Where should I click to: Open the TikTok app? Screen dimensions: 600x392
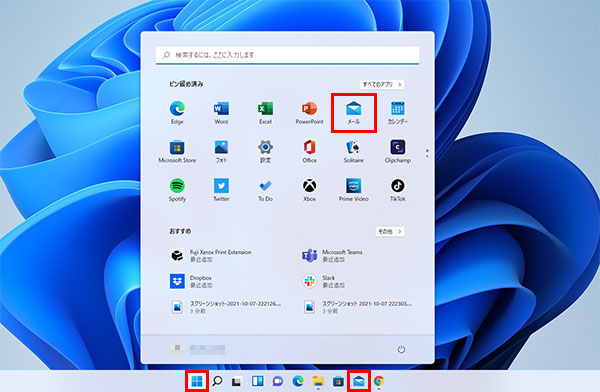tap(398, 190)
